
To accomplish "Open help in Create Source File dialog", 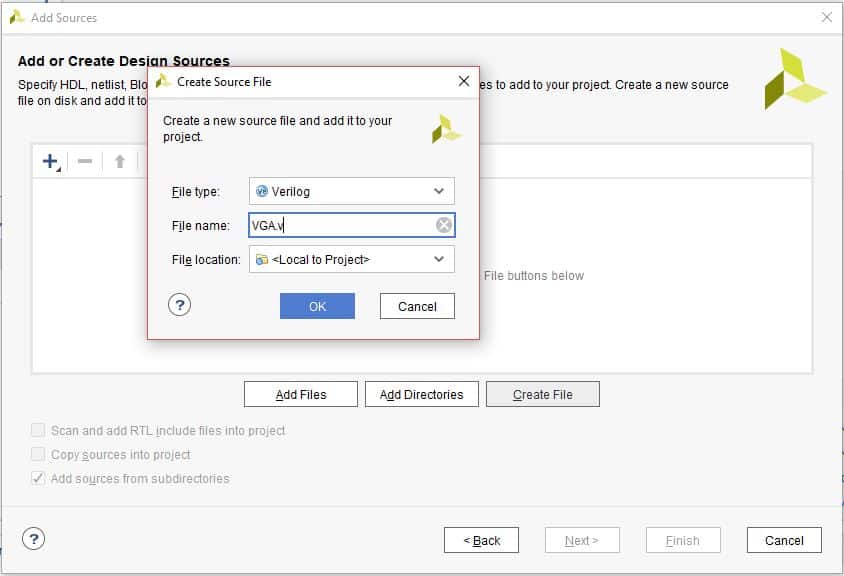I will (179, 306).
